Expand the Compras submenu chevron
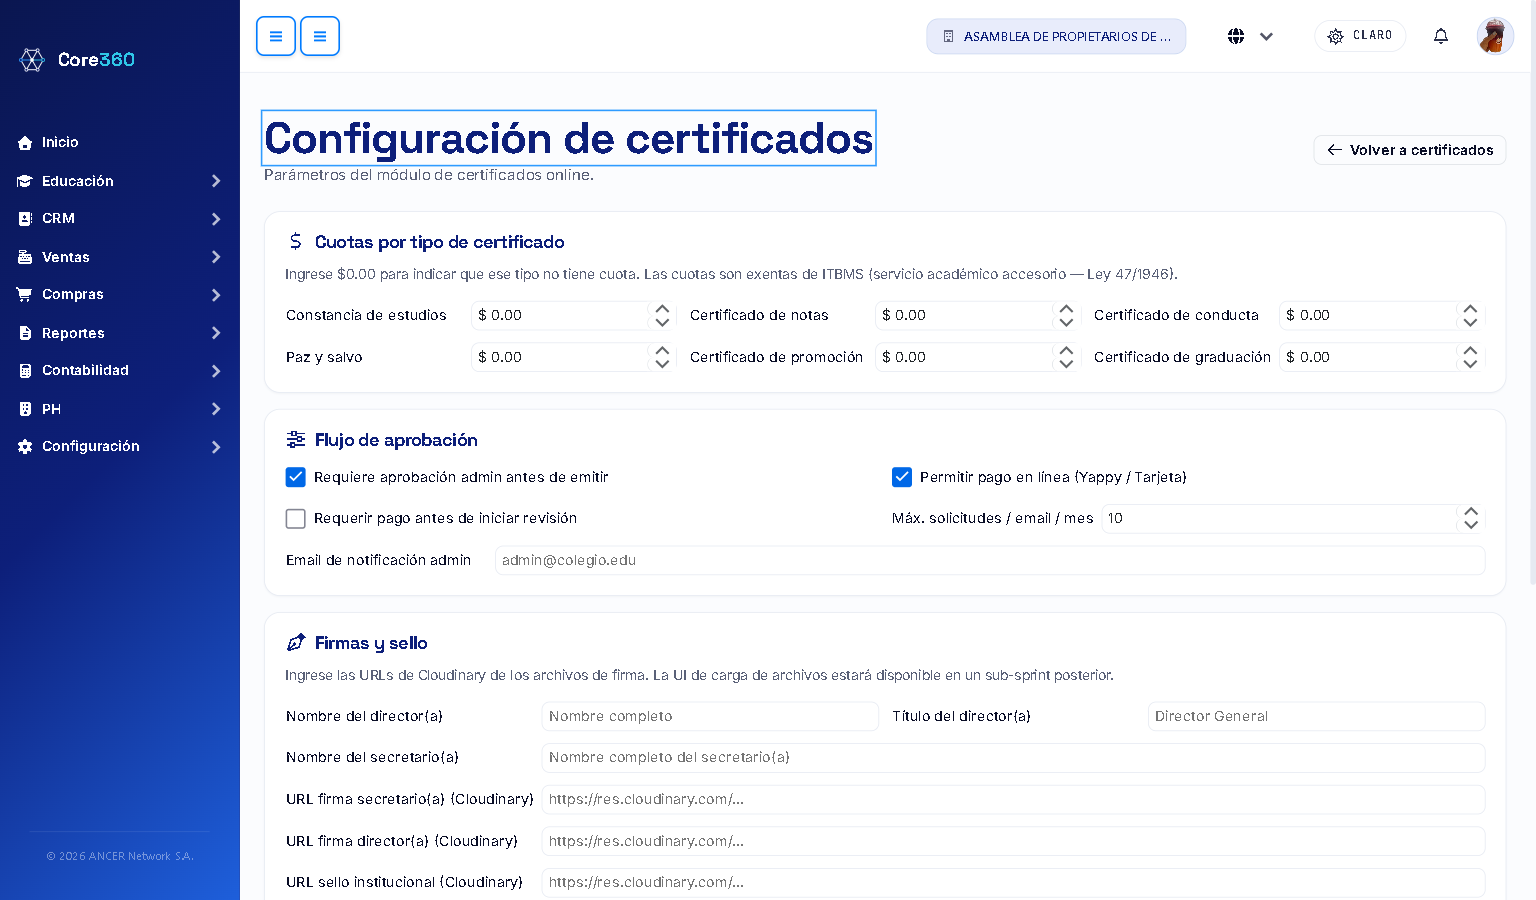Image resolution: width=1536 pixels, height=900 pixels. pos(216,295)
